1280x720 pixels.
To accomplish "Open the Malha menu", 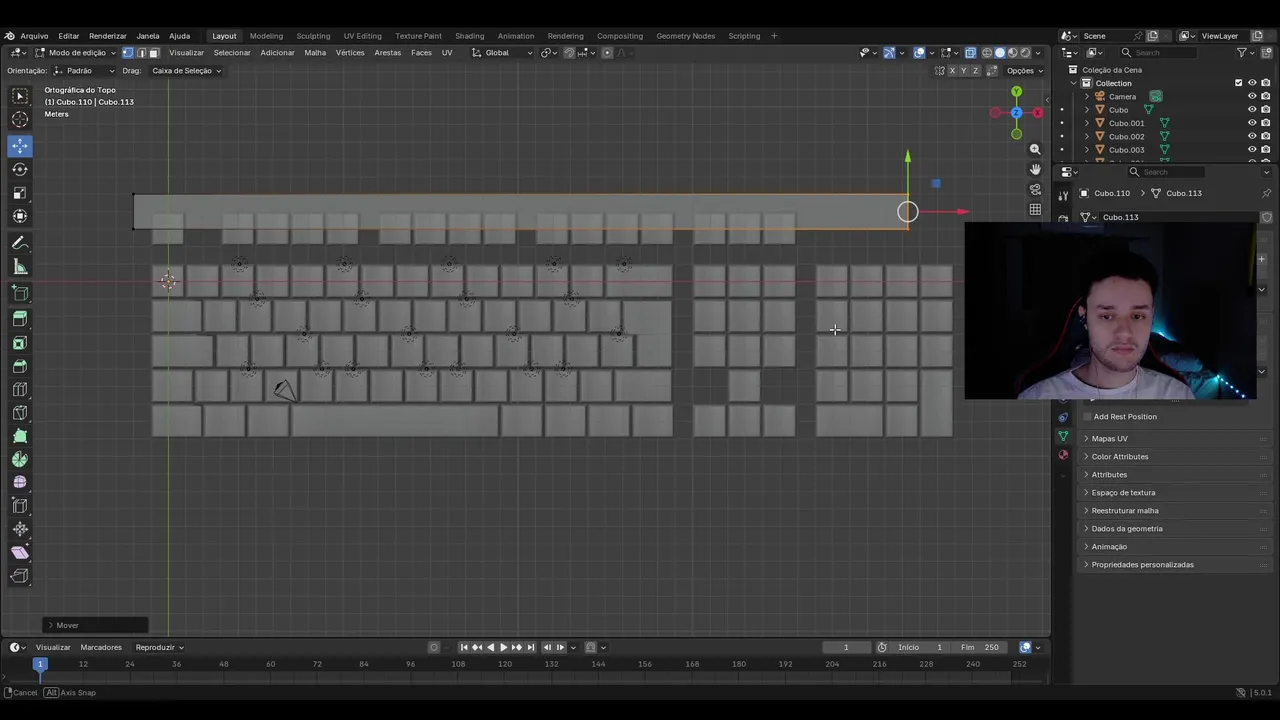I will tap(315, 53).
